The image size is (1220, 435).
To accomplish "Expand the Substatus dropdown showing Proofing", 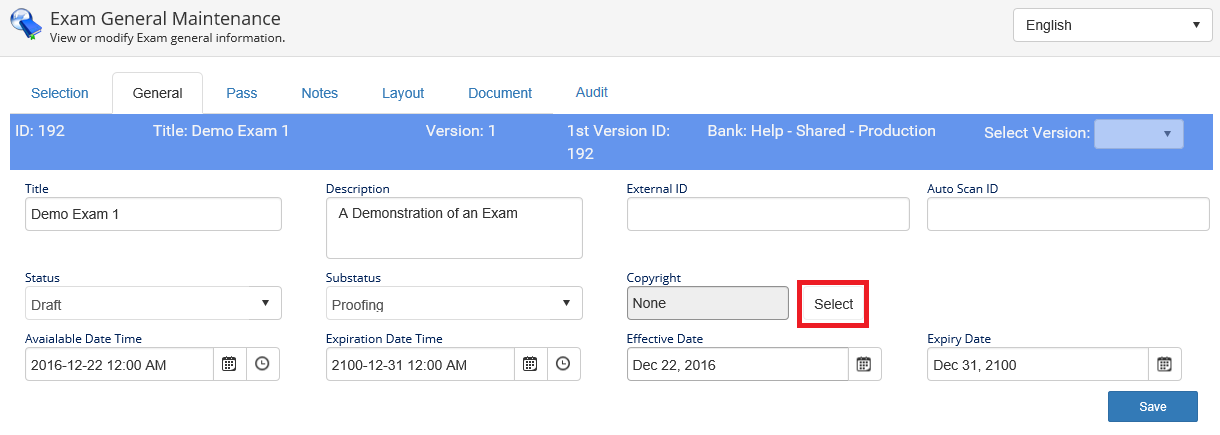I will 454,303.
